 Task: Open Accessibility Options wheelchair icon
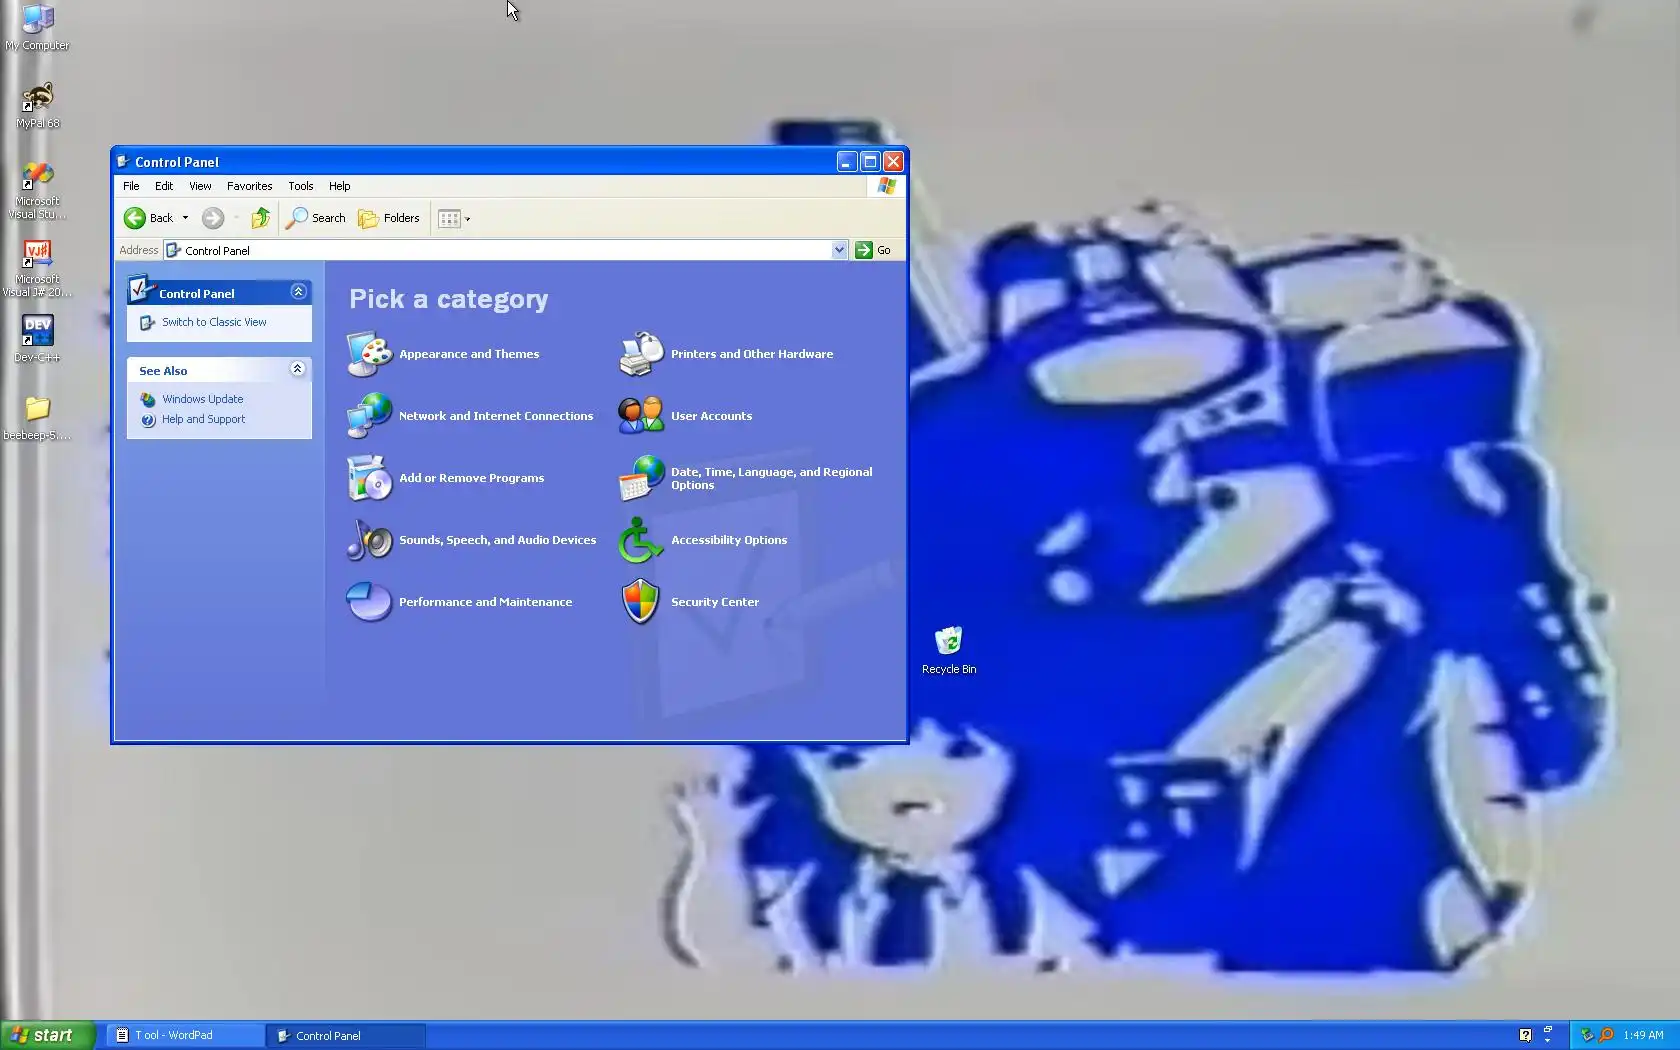click(641, 540)
